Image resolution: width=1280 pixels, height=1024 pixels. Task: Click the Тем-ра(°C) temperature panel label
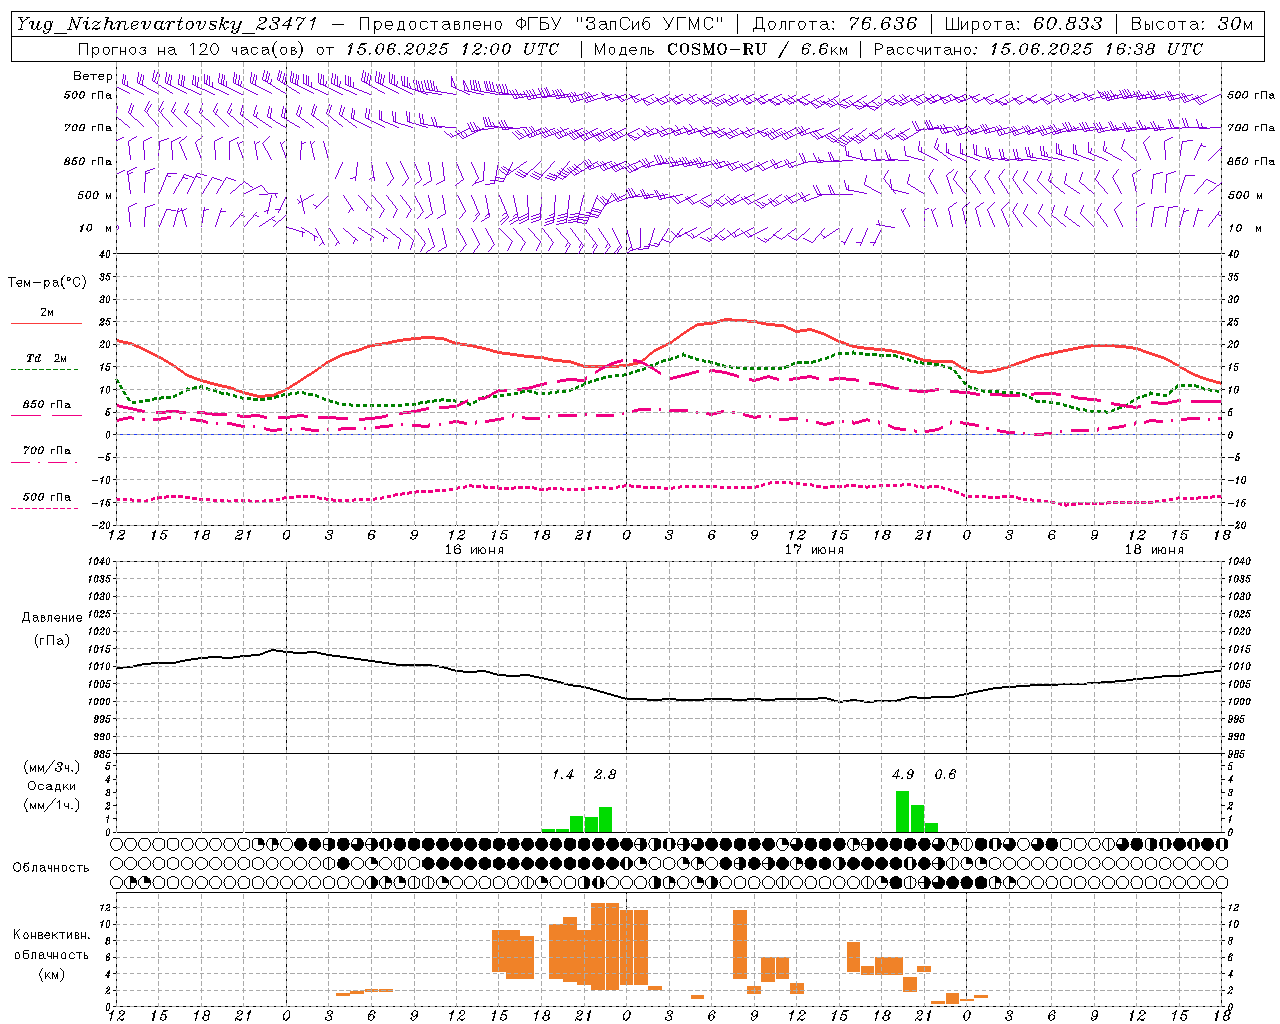[47, 283]
